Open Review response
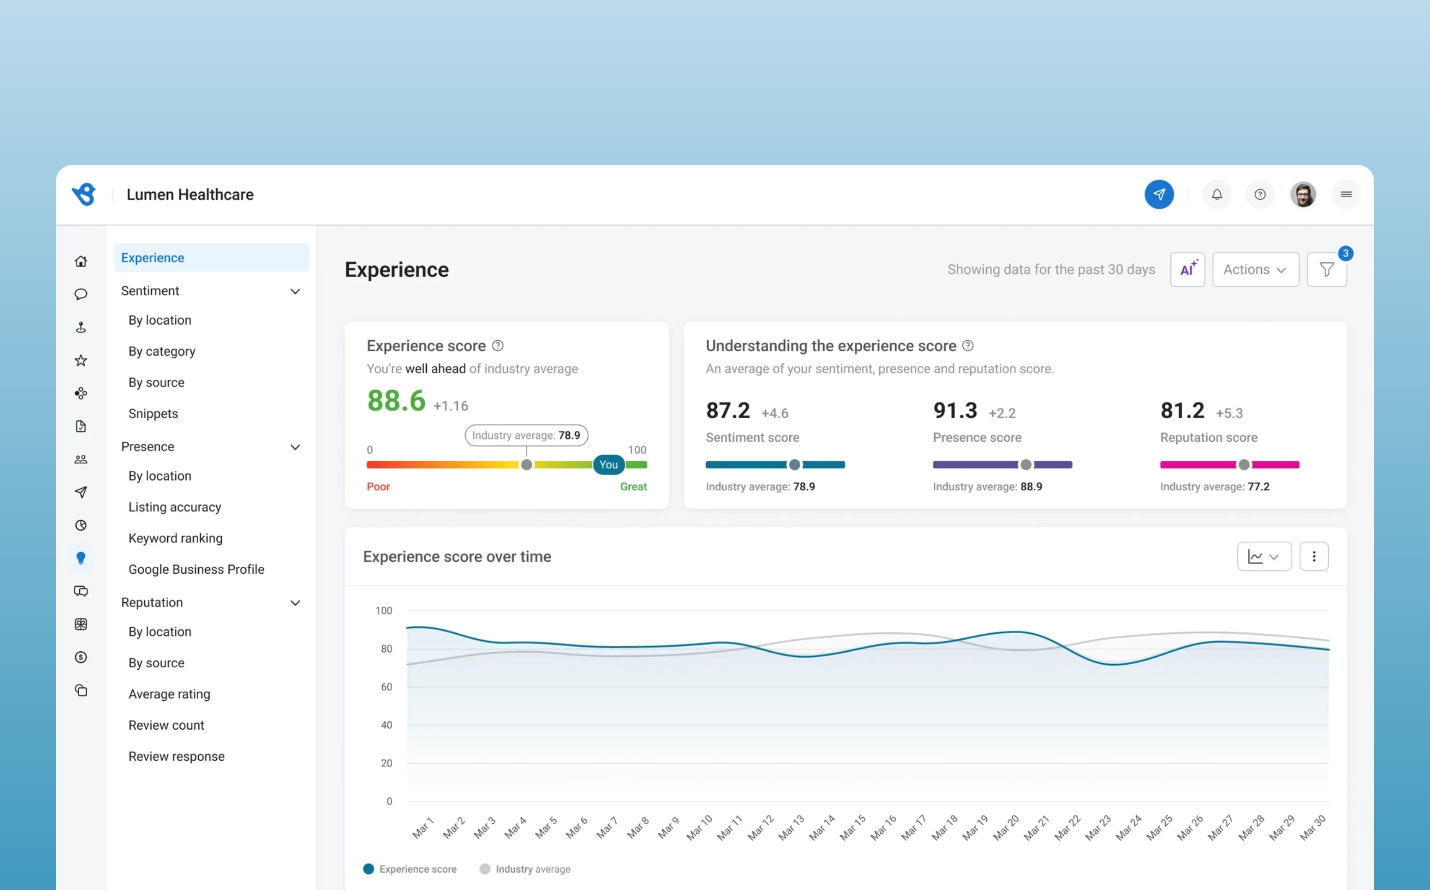Screen dimensions: 1430x890 [176, 756]
